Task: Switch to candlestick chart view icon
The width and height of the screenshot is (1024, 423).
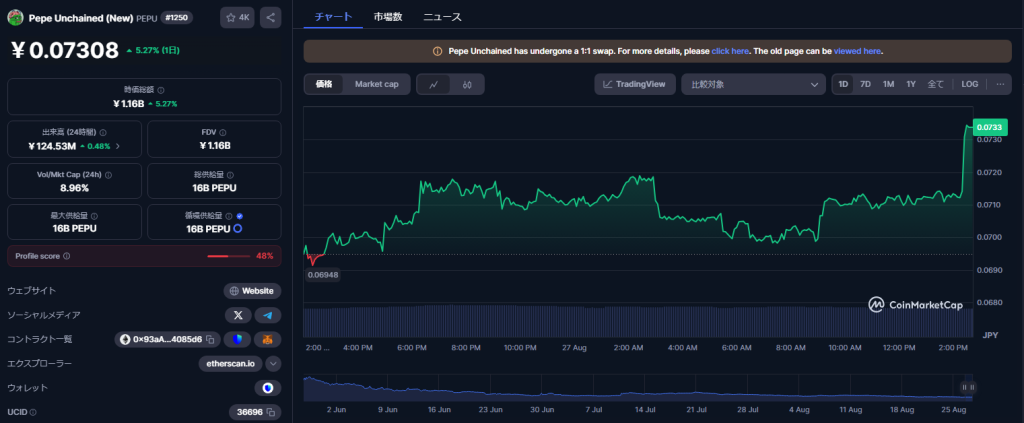Action: coord(467,84)
